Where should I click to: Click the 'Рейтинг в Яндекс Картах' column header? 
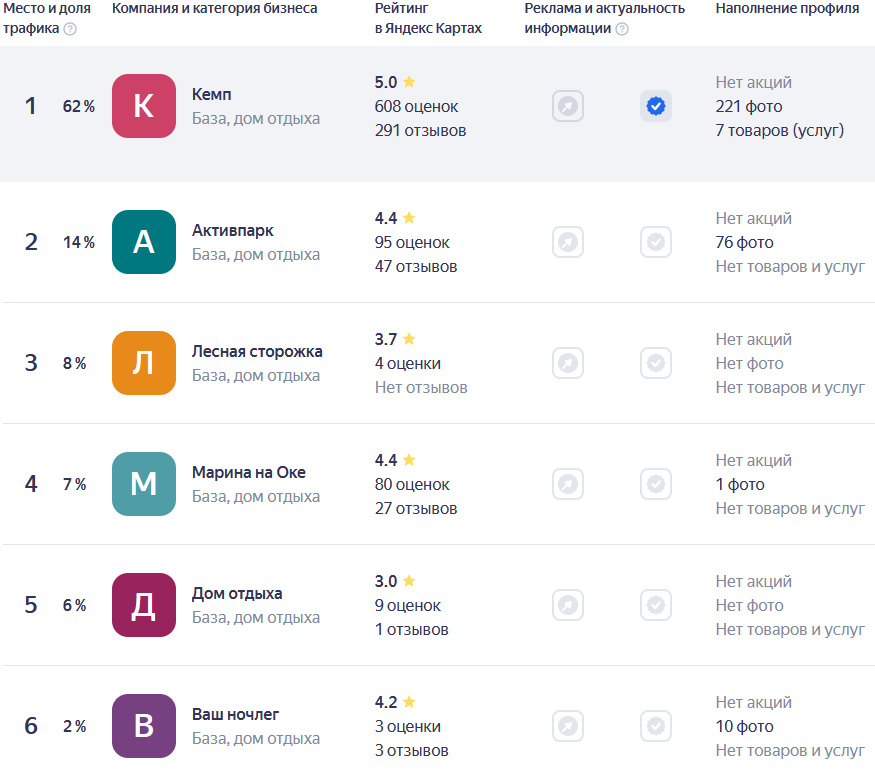coord(429,18)
